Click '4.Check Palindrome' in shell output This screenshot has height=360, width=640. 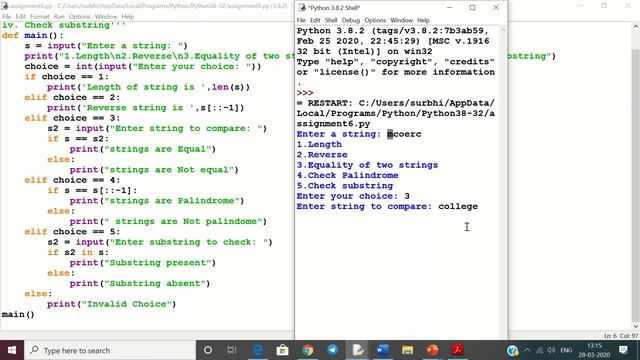tap(347, 176)
